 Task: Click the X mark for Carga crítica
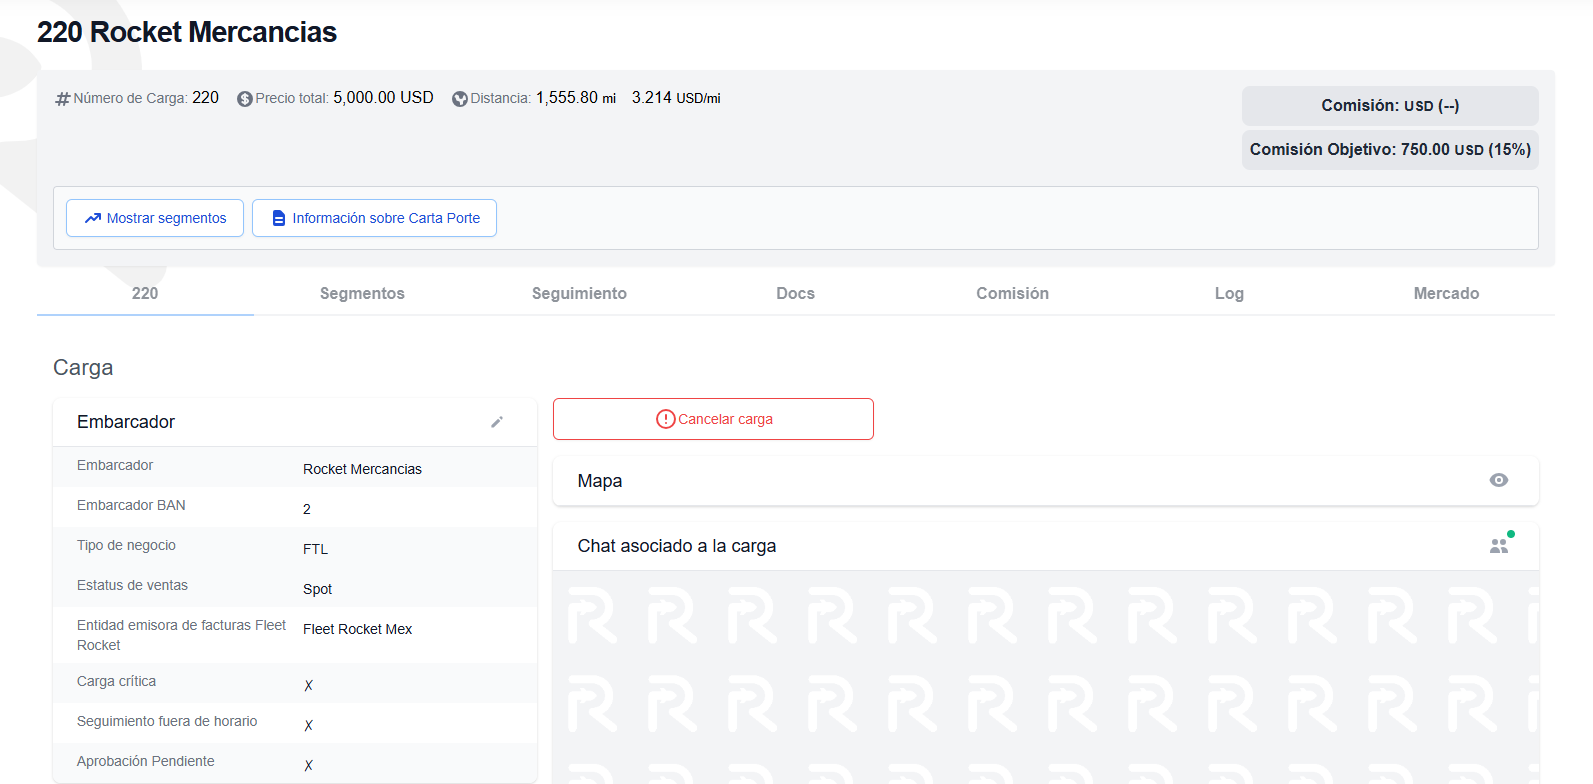tap(308, 685)
